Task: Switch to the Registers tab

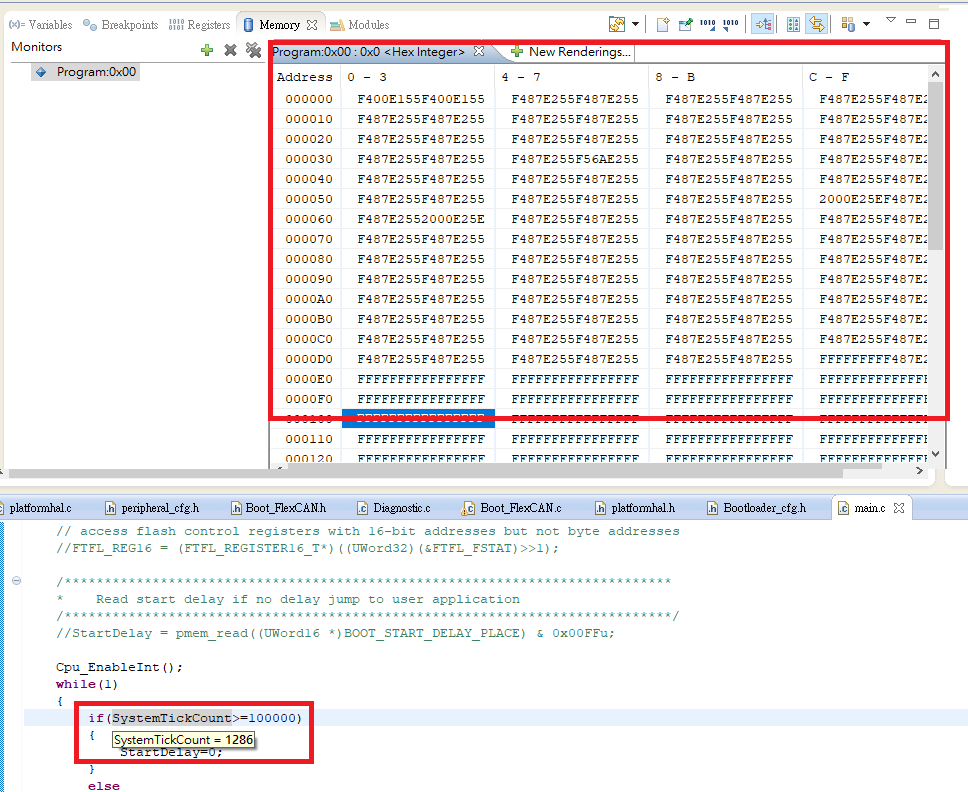Action: coord(199,25)
